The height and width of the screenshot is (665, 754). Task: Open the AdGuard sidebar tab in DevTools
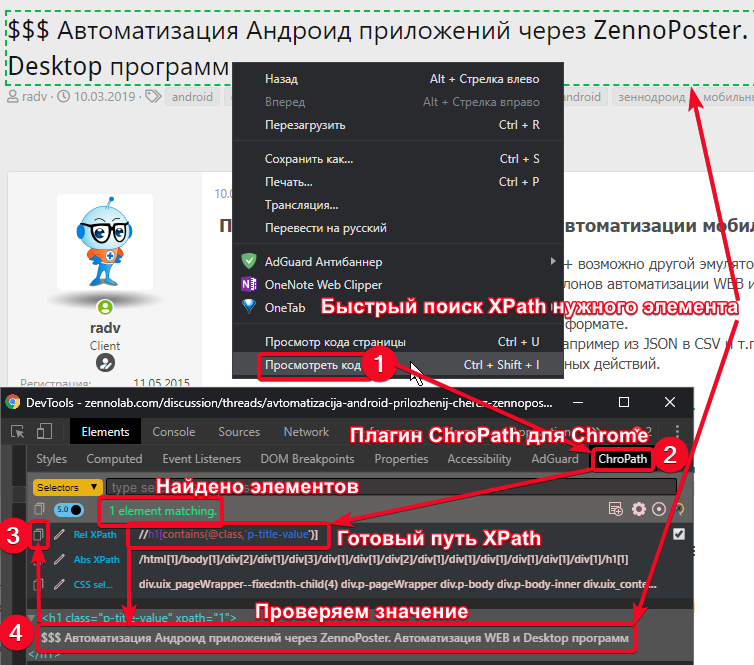(x=555, y=459)
